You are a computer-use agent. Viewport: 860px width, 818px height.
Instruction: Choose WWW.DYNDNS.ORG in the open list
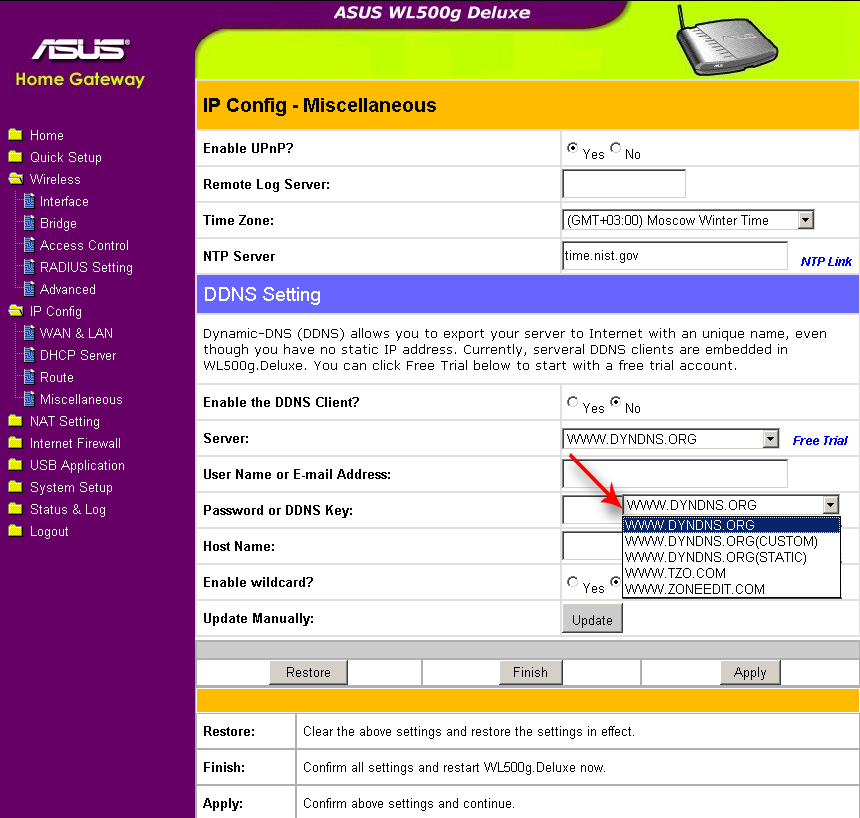(732, 525)
